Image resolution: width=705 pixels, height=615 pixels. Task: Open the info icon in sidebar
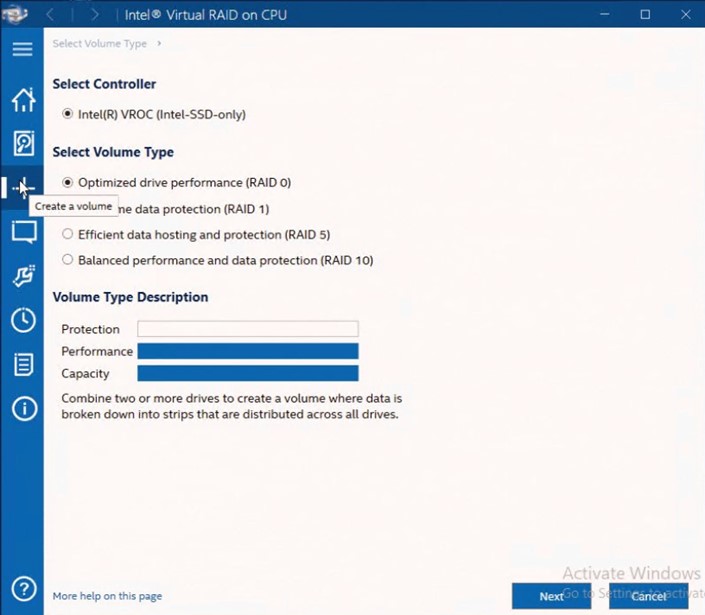coord(23,408)
